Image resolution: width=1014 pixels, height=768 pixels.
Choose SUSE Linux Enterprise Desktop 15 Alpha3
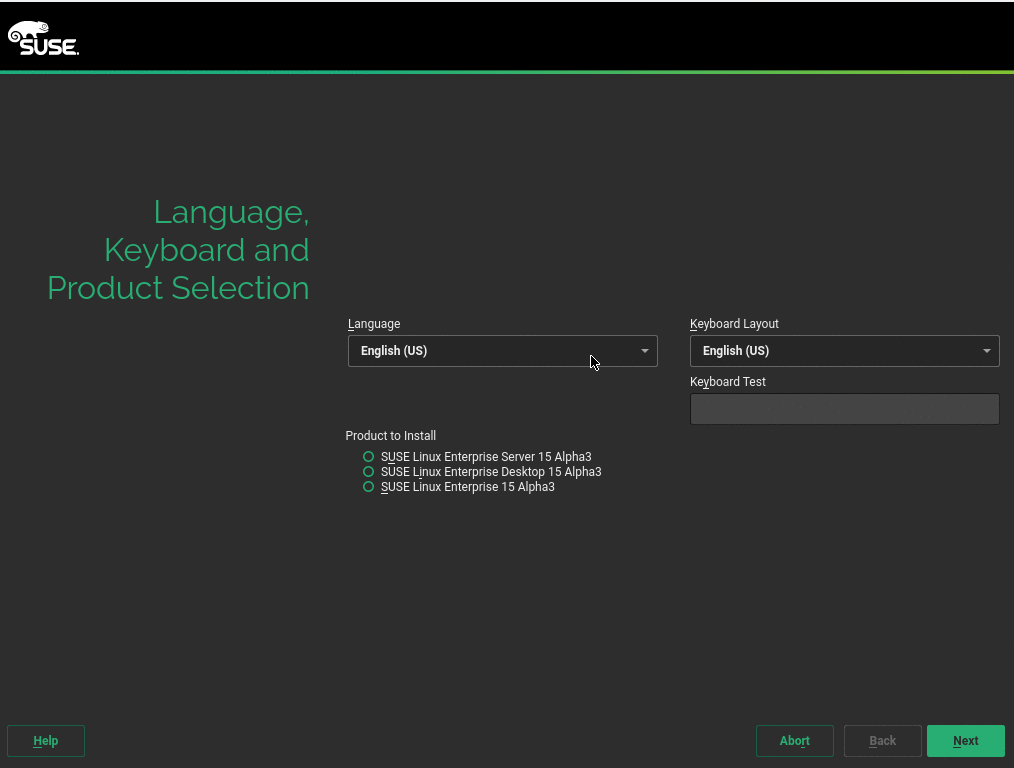[x=369, y=472]
